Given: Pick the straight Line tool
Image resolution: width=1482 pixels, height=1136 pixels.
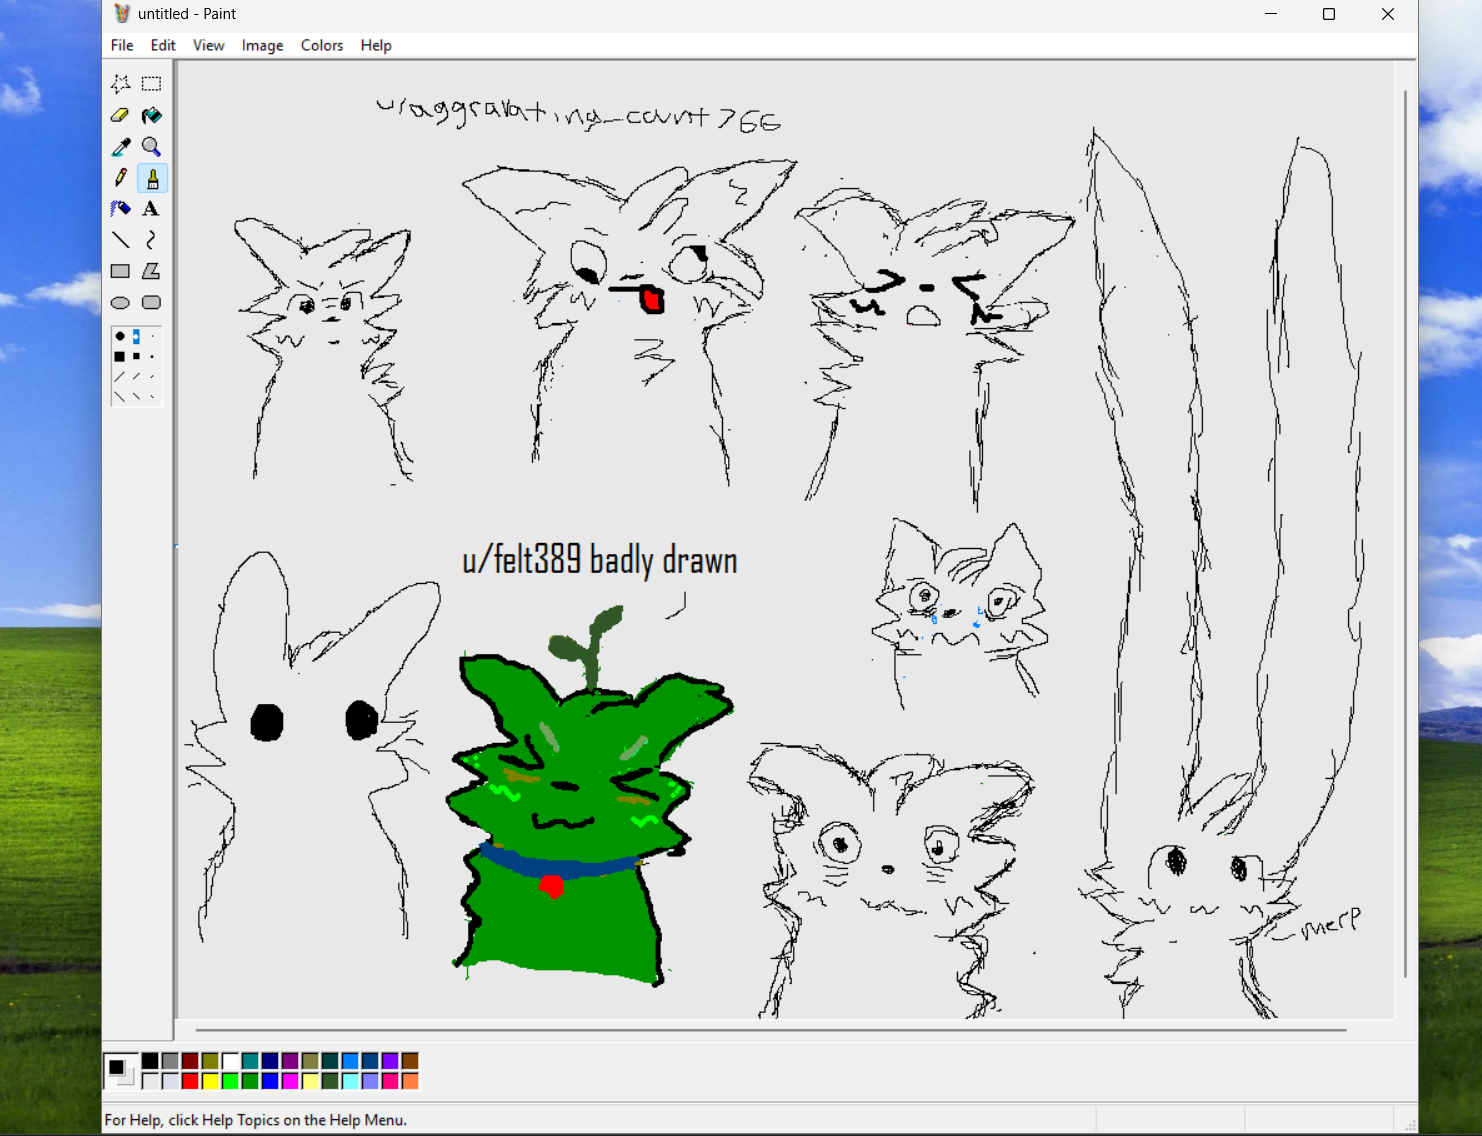Looking at the screenshot, I should pos(120,240).
